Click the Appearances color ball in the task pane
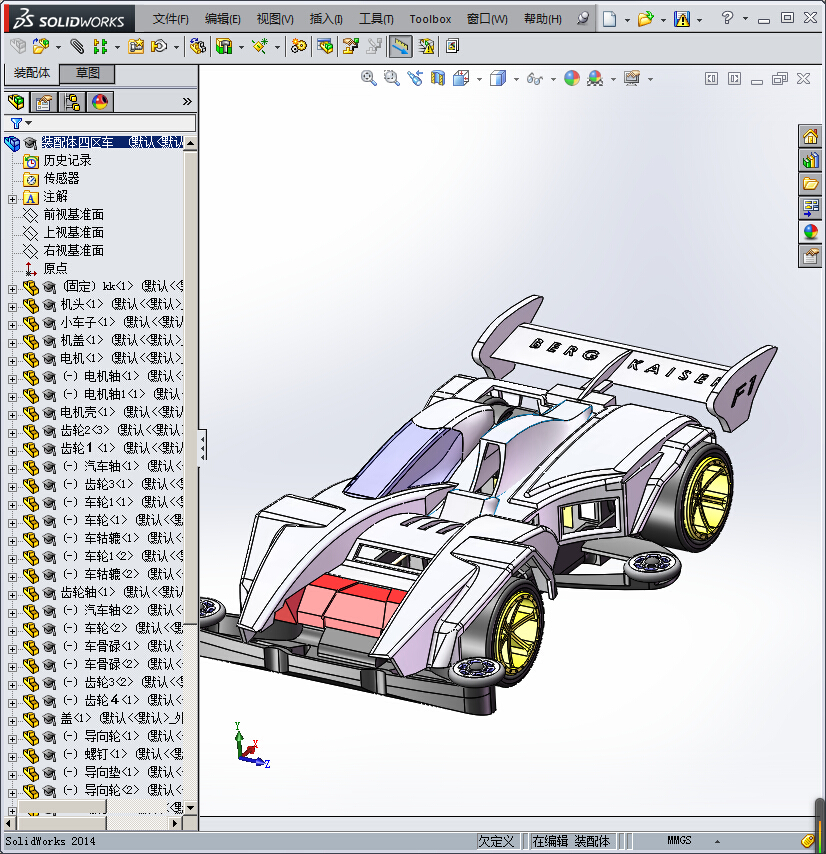This screenshot has height=854, width=826. tap(810, 232)
